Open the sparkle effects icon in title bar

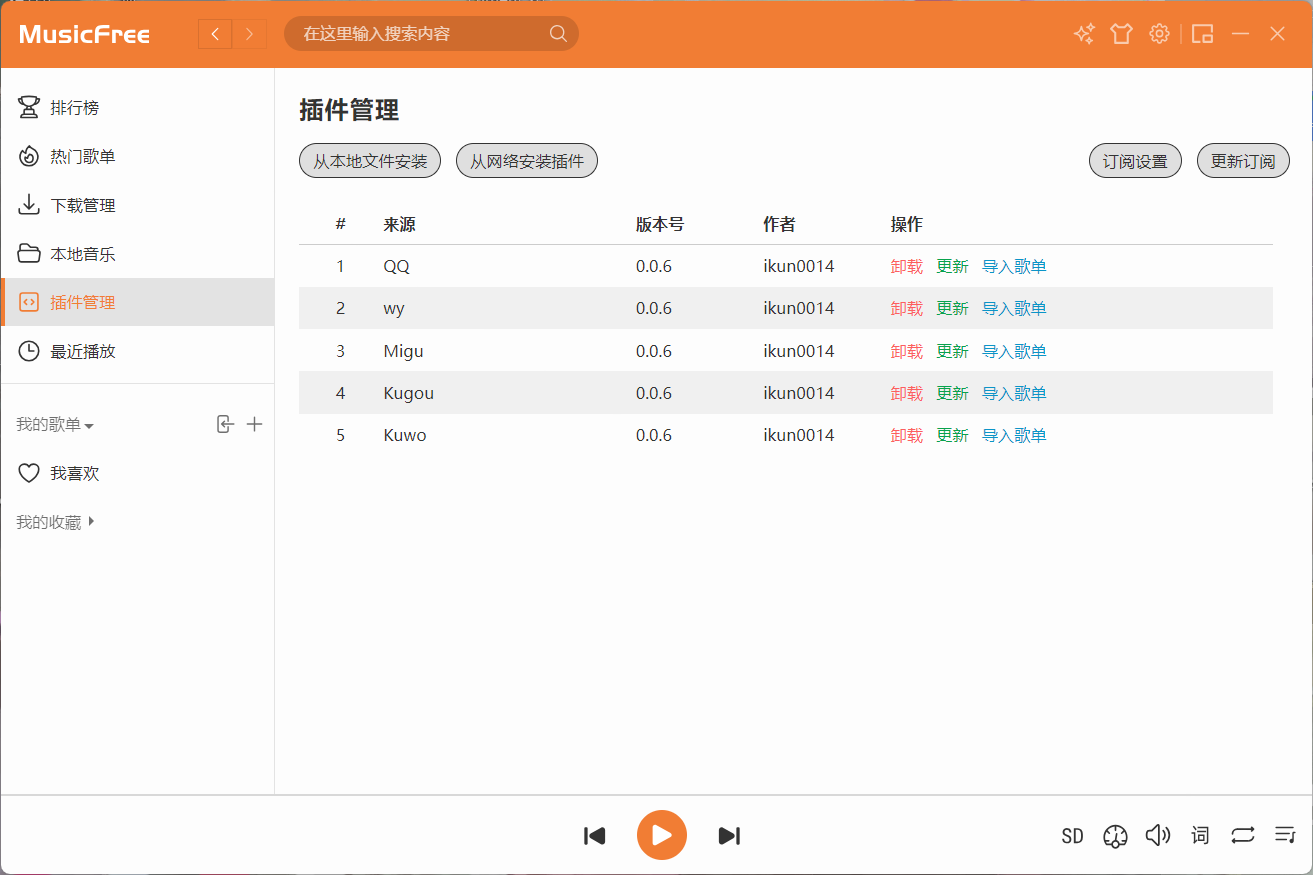pyautogui.click(x=1084, y=34)
